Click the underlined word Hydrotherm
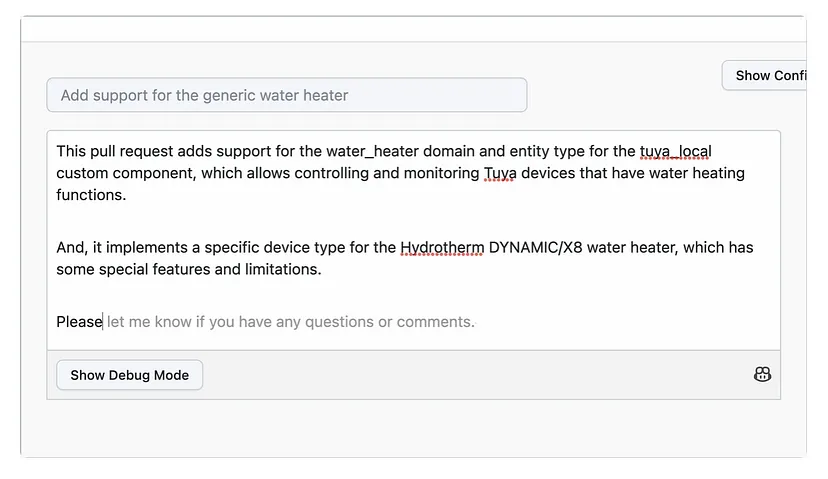This screenshot has width=828, height=479. pyautogui.click(x=441, y=247)
